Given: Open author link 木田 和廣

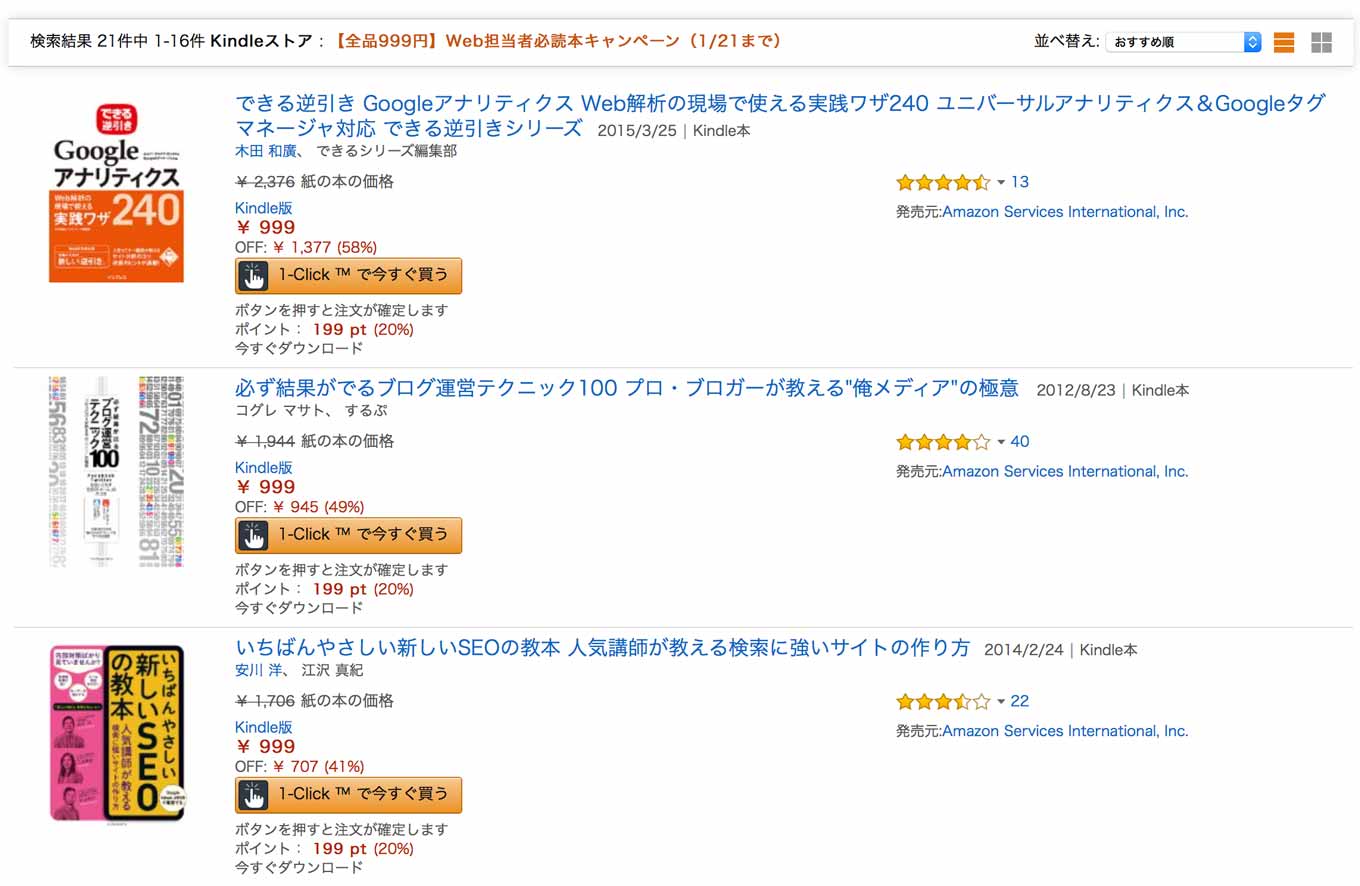Looking at the screenshot, I should click(x=266, y=151).
